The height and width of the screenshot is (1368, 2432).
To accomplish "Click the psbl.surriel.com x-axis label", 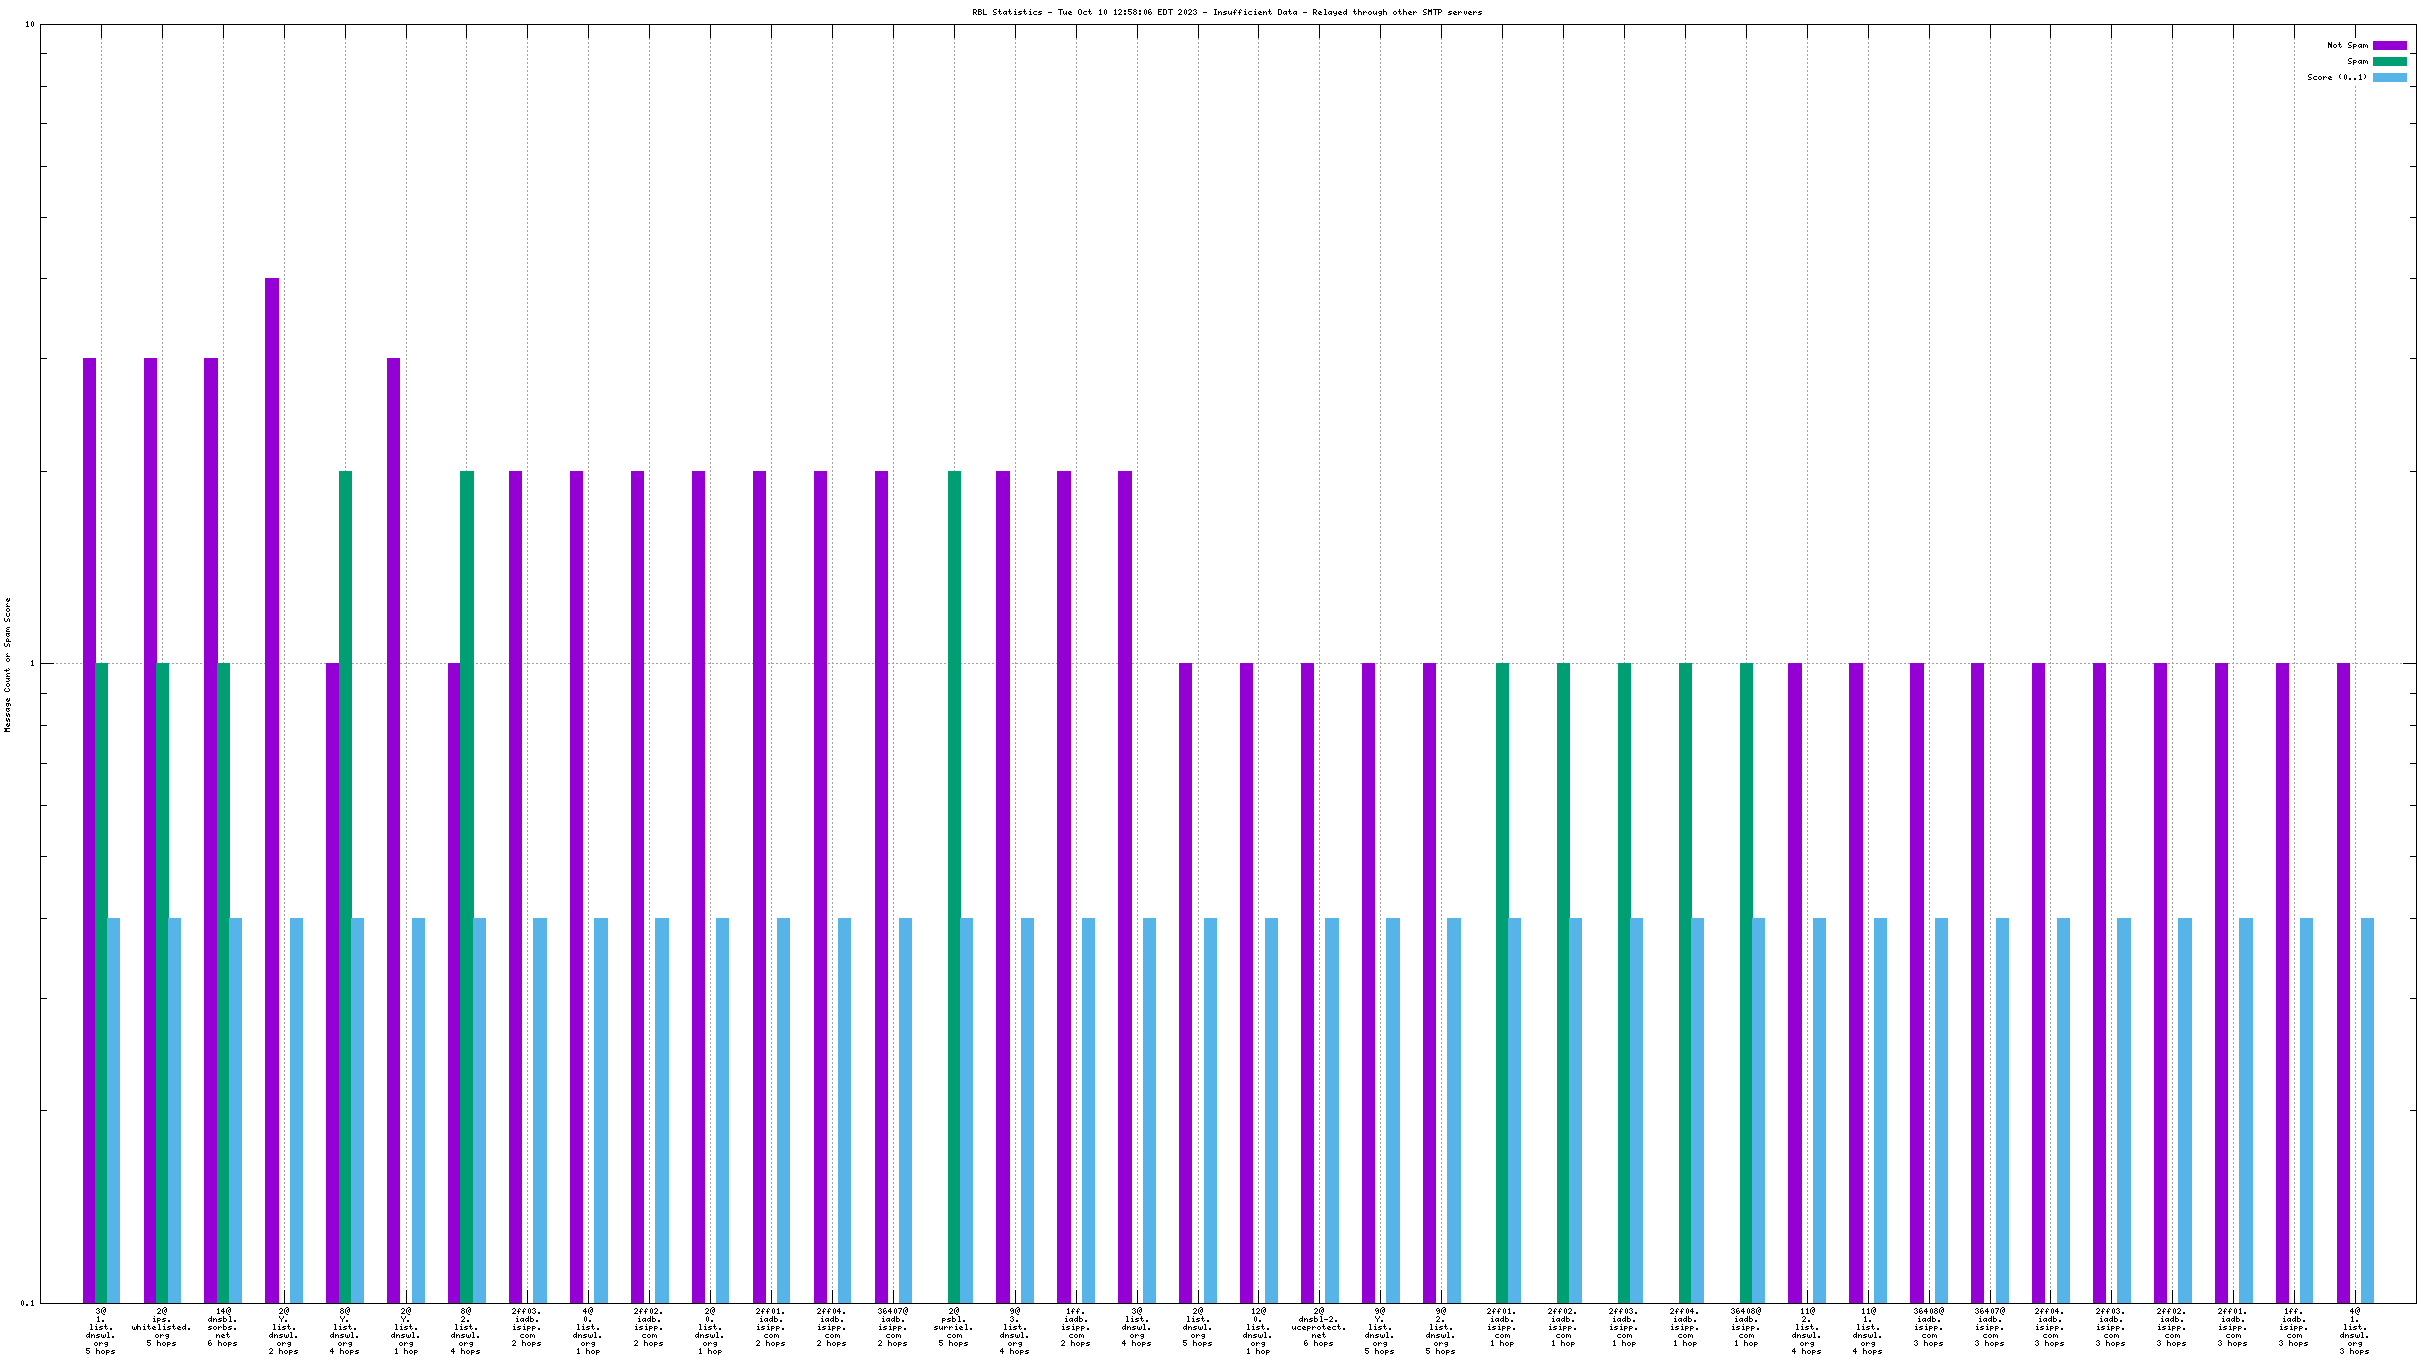I will [x=954, y=1328].
